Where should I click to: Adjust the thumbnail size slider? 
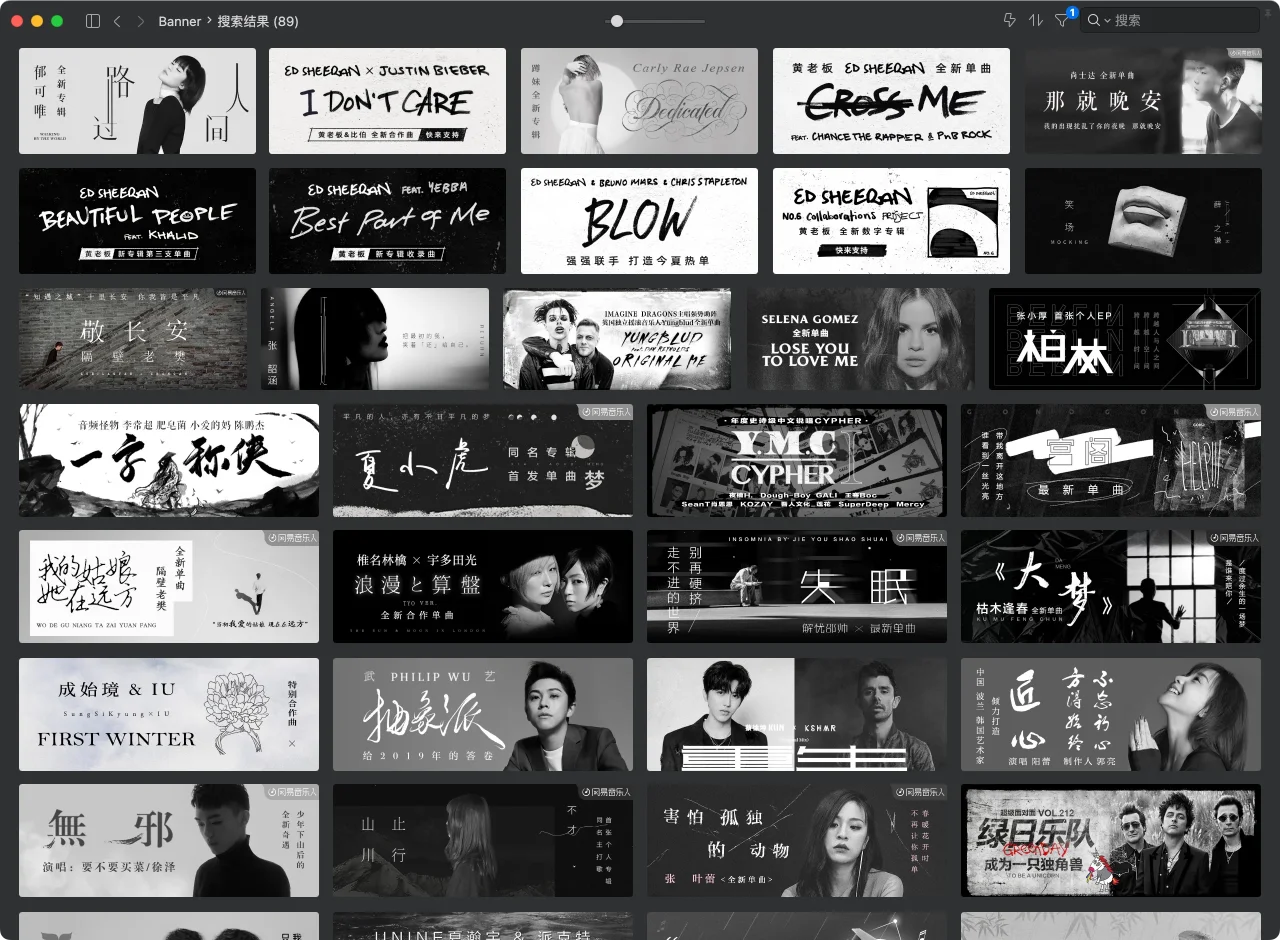click(617, 21)
